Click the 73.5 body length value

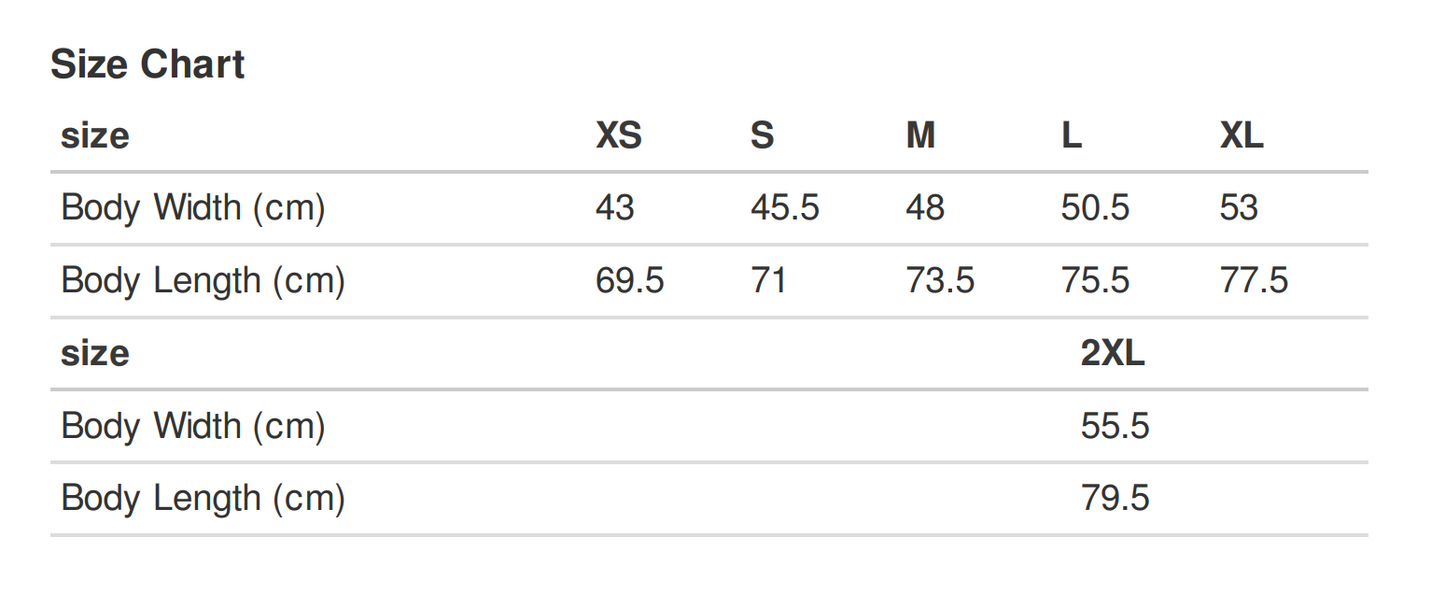[x=939, y=281]
